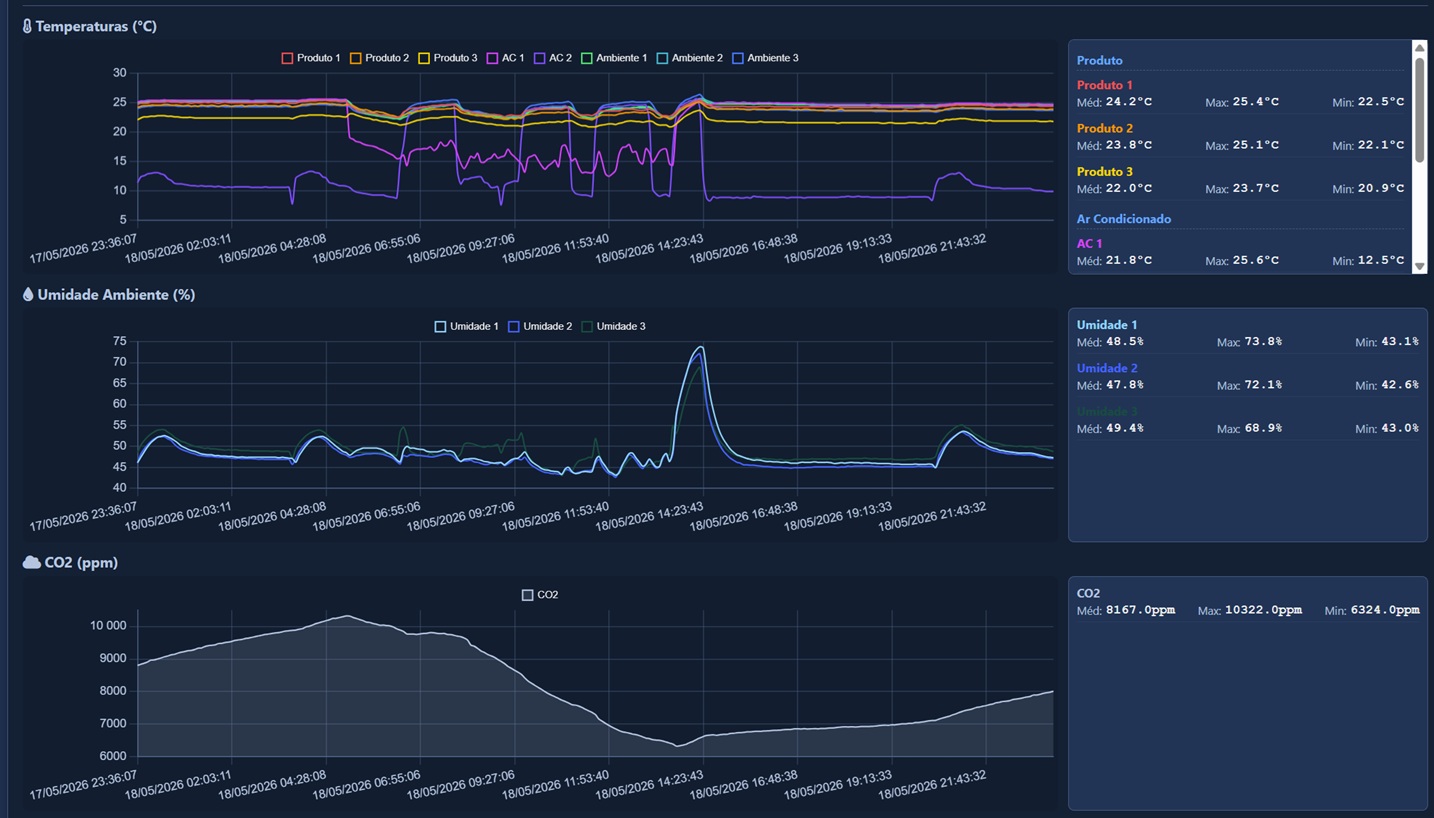The width and height of the screenshot is (1434, 818).
Task: Select the Ar Condicionado group header
Action: coord(1124,219)
